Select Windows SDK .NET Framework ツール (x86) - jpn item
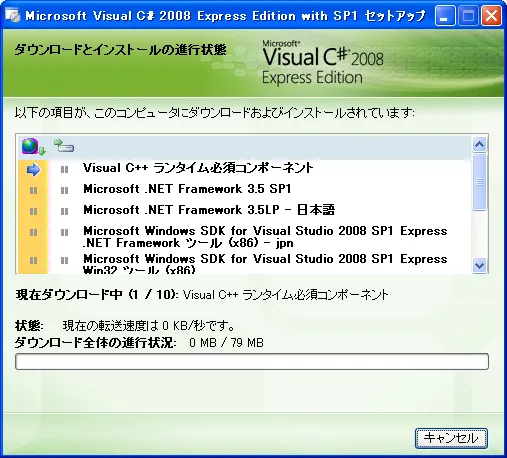The height and width of the screenshot is (458, 507). (x=265, y=237)
